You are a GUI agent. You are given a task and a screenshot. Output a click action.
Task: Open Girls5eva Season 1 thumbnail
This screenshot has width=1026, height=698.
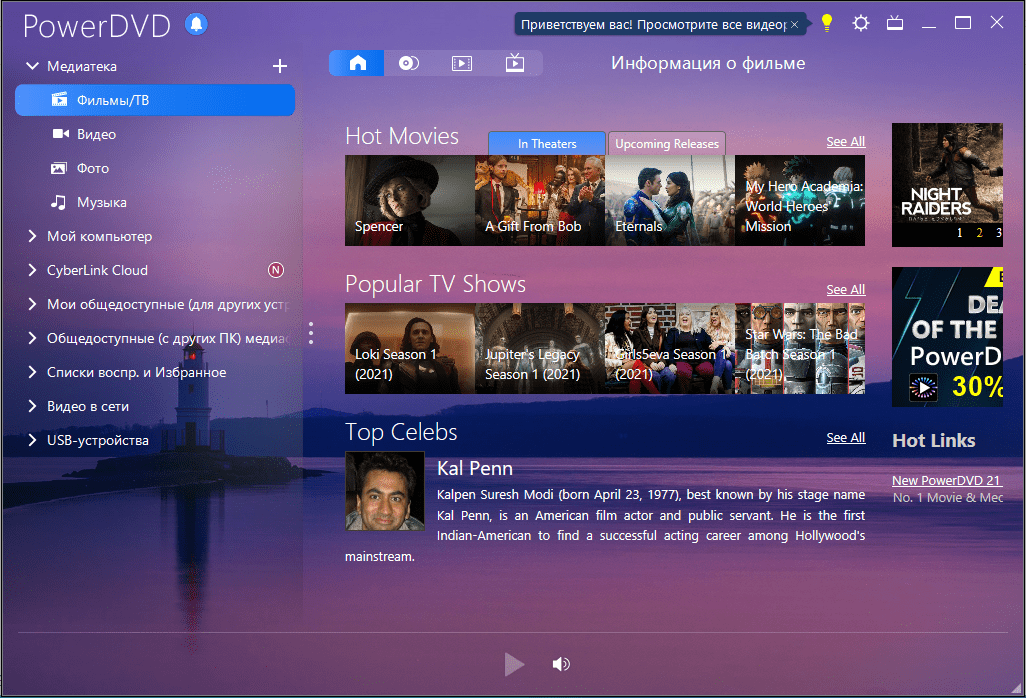(670, 348)
